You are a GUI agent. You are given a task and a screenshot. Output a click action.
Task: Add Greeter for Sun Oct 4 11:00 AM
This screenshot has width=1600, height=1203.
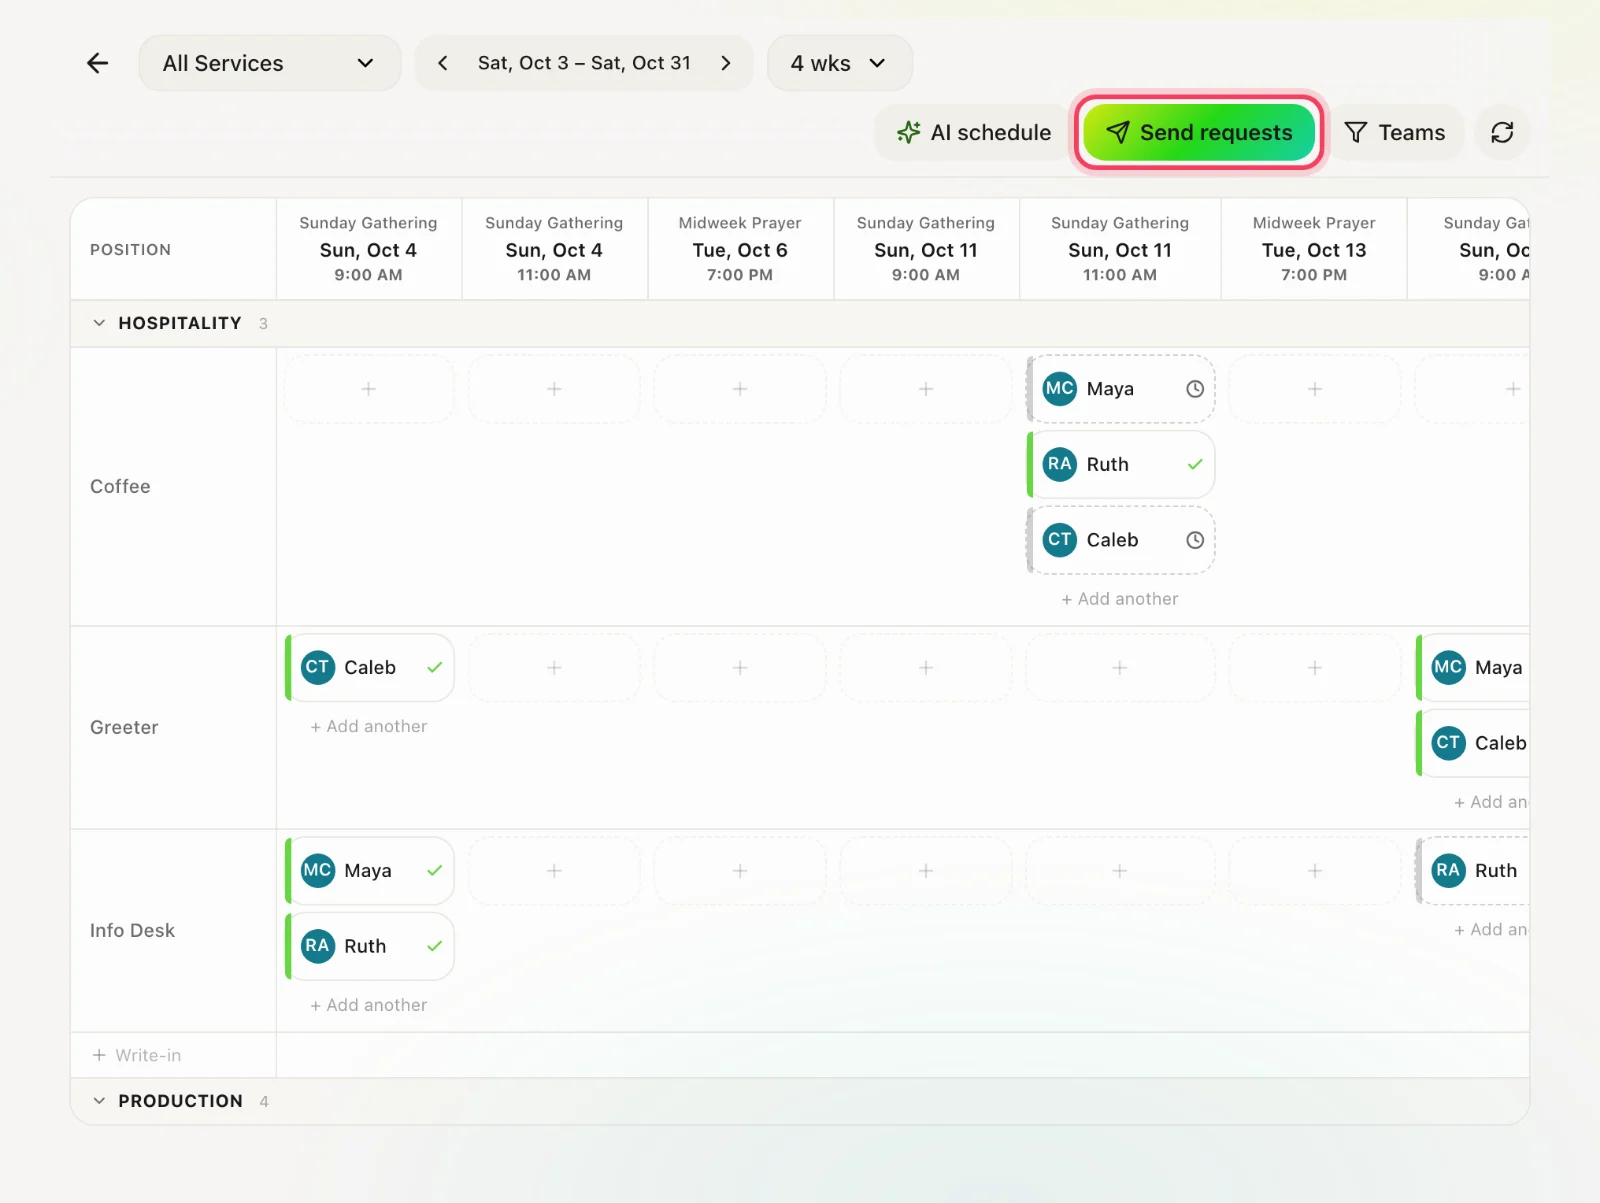[554, 667]
